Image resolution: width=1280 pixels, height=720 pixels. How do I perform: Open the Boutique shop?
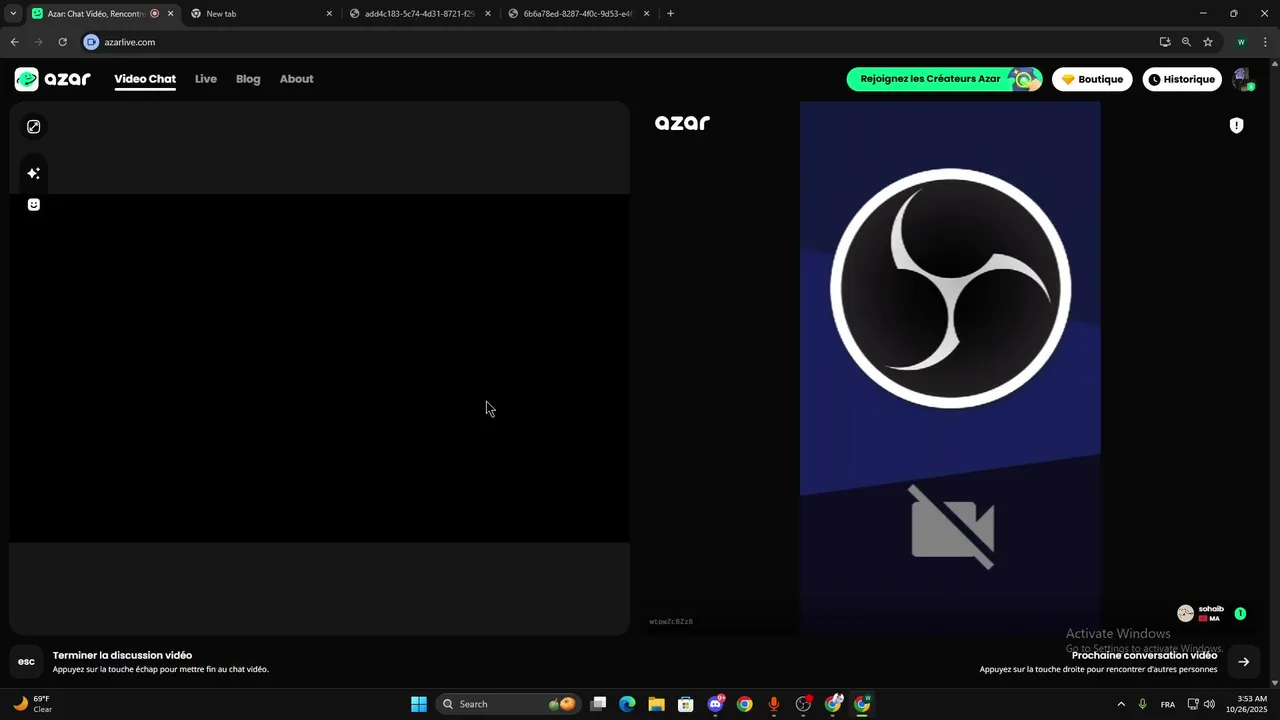[x=1092, y=79]
